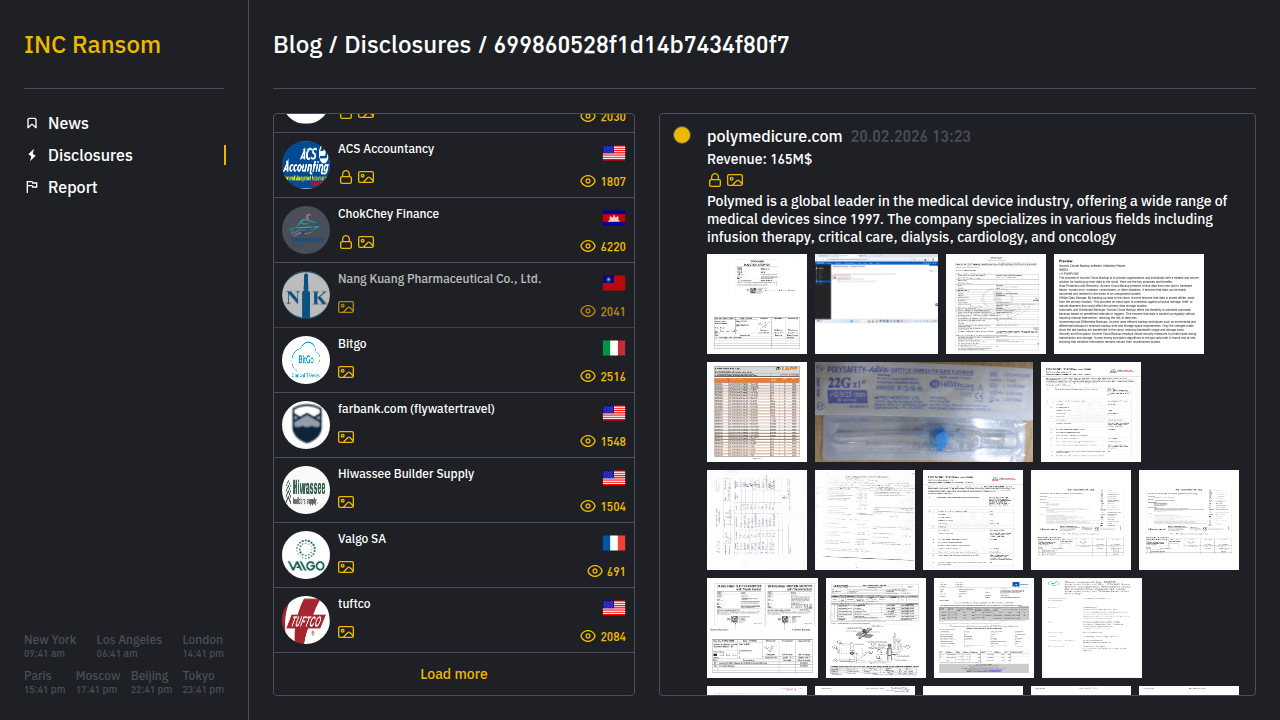
Task: Click the ACS Accountancy logo
Action: [306, 165]
